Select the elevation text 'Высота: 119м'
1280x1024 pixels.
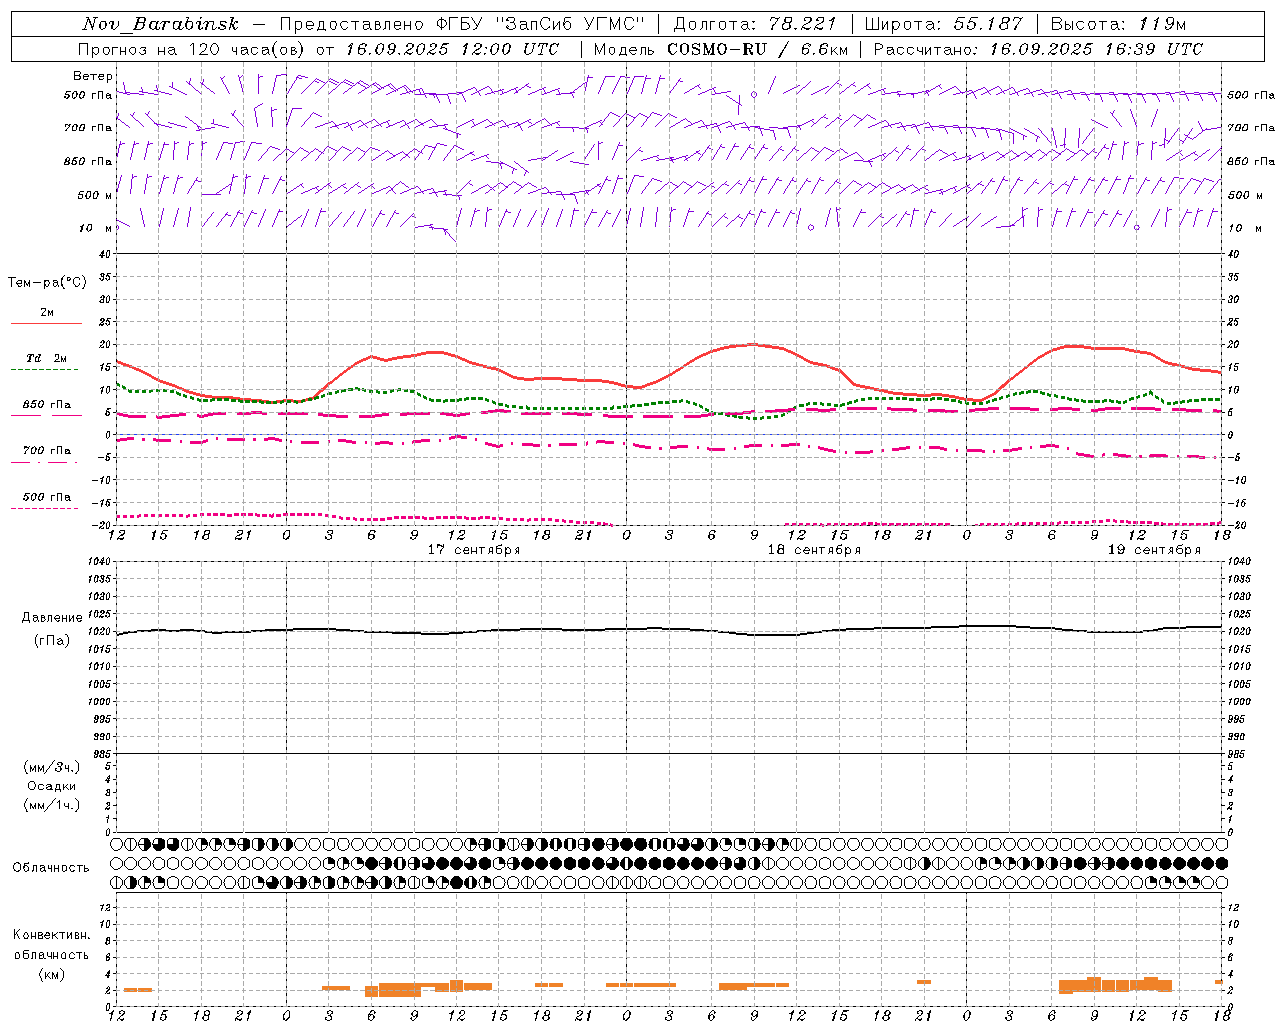coord(1118,24)
